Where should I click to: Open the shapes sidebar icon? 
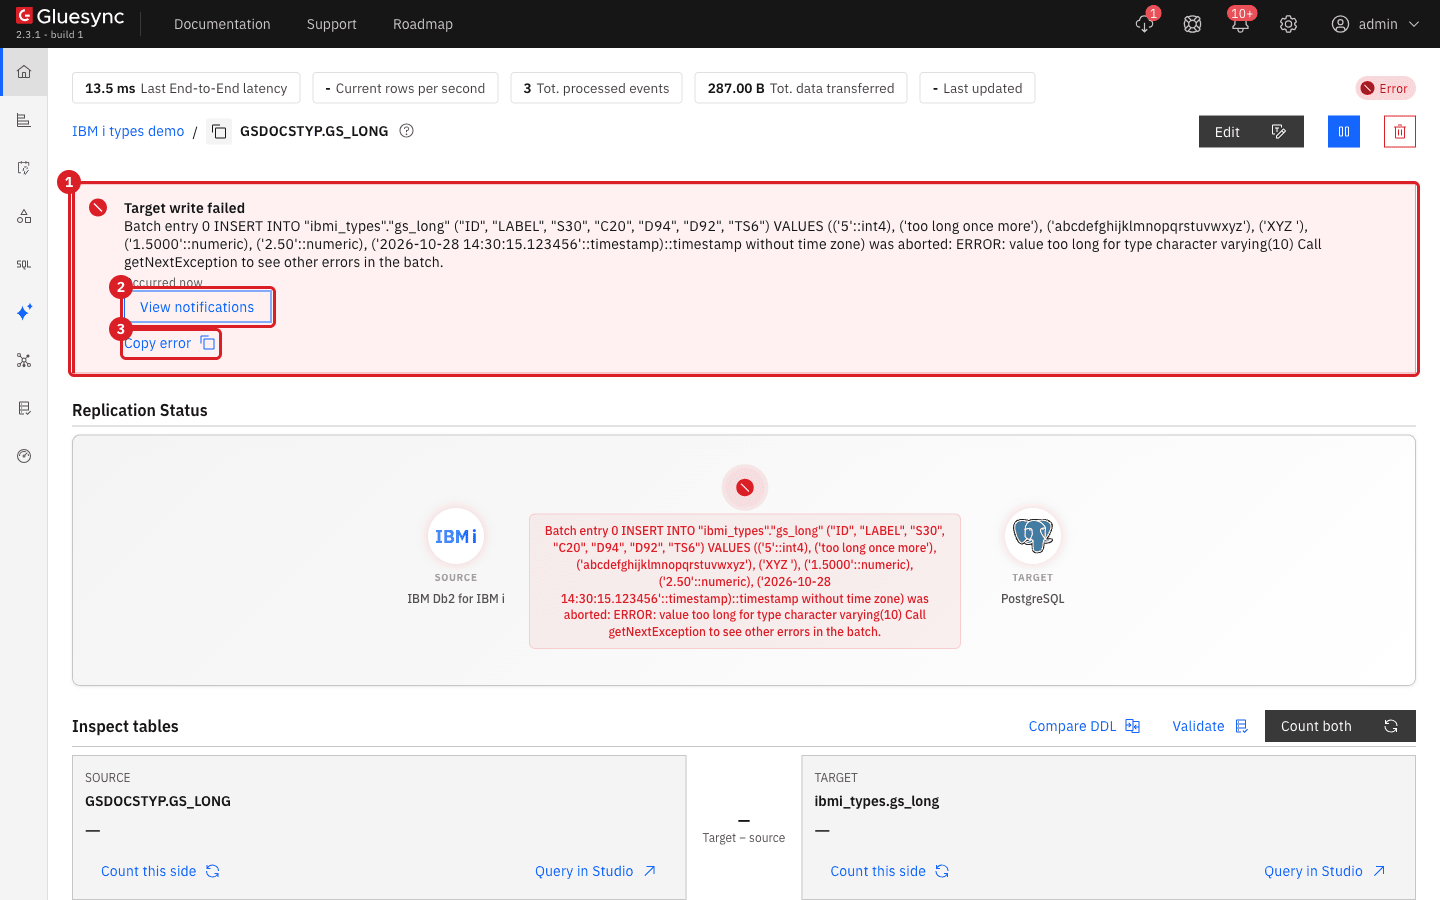pyautogui.click(x=24, y=216)
